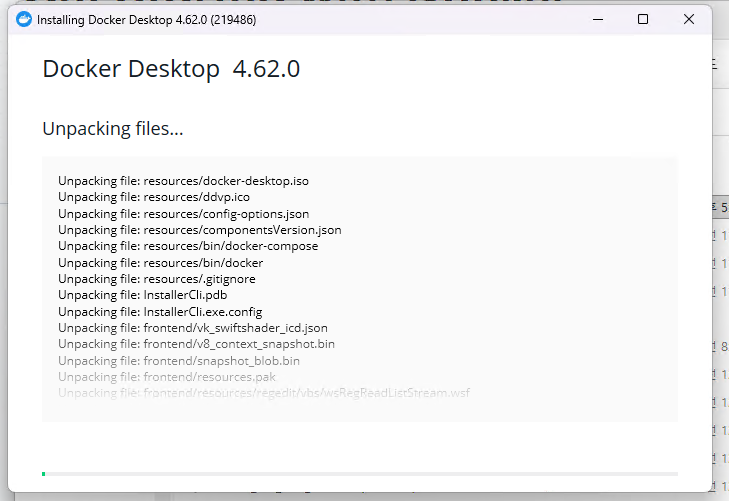Click the componentsVersion.json log entry
Screen dimensions: 729x501
click(199, 230)
